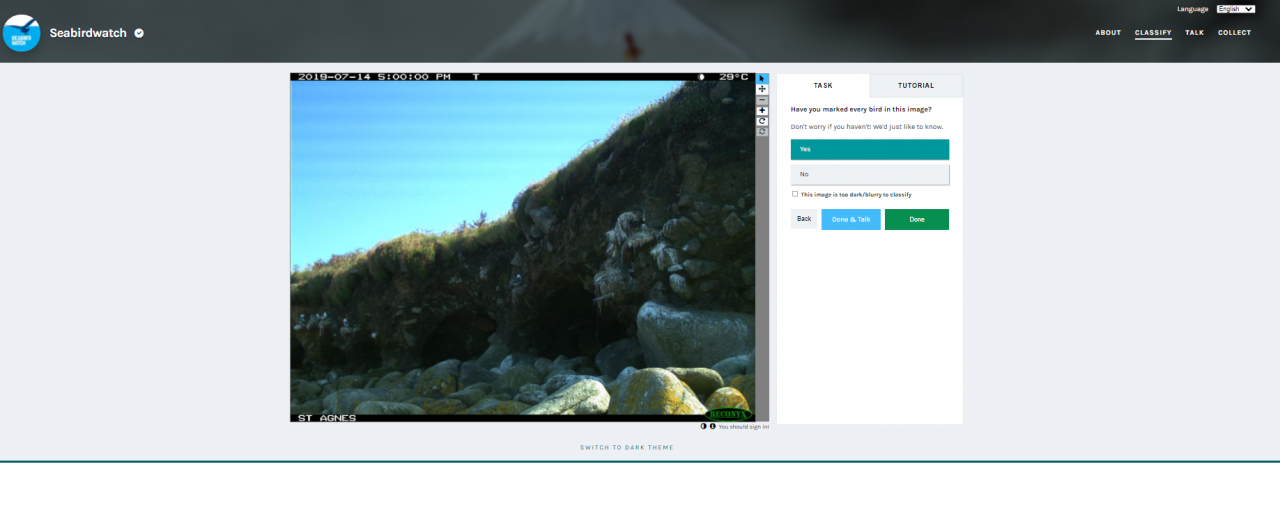
Task: Click the verified checkmark badge
Action: [x=139, y=33]
